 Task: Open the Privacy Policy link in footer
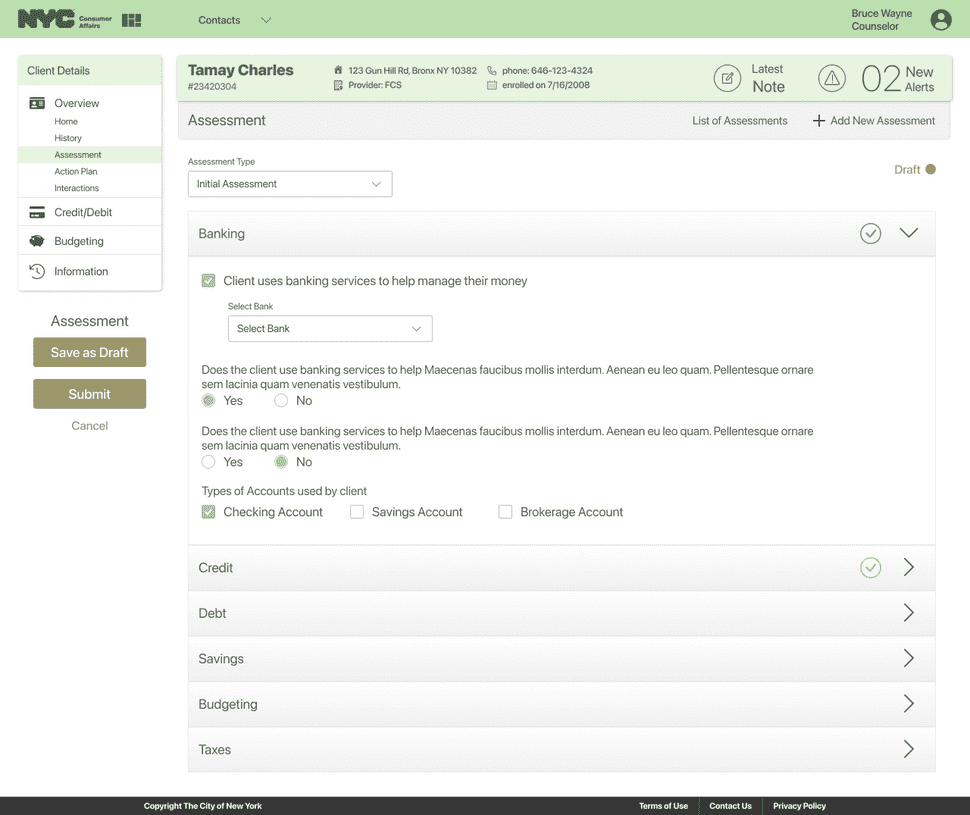[x=798, y=806]
